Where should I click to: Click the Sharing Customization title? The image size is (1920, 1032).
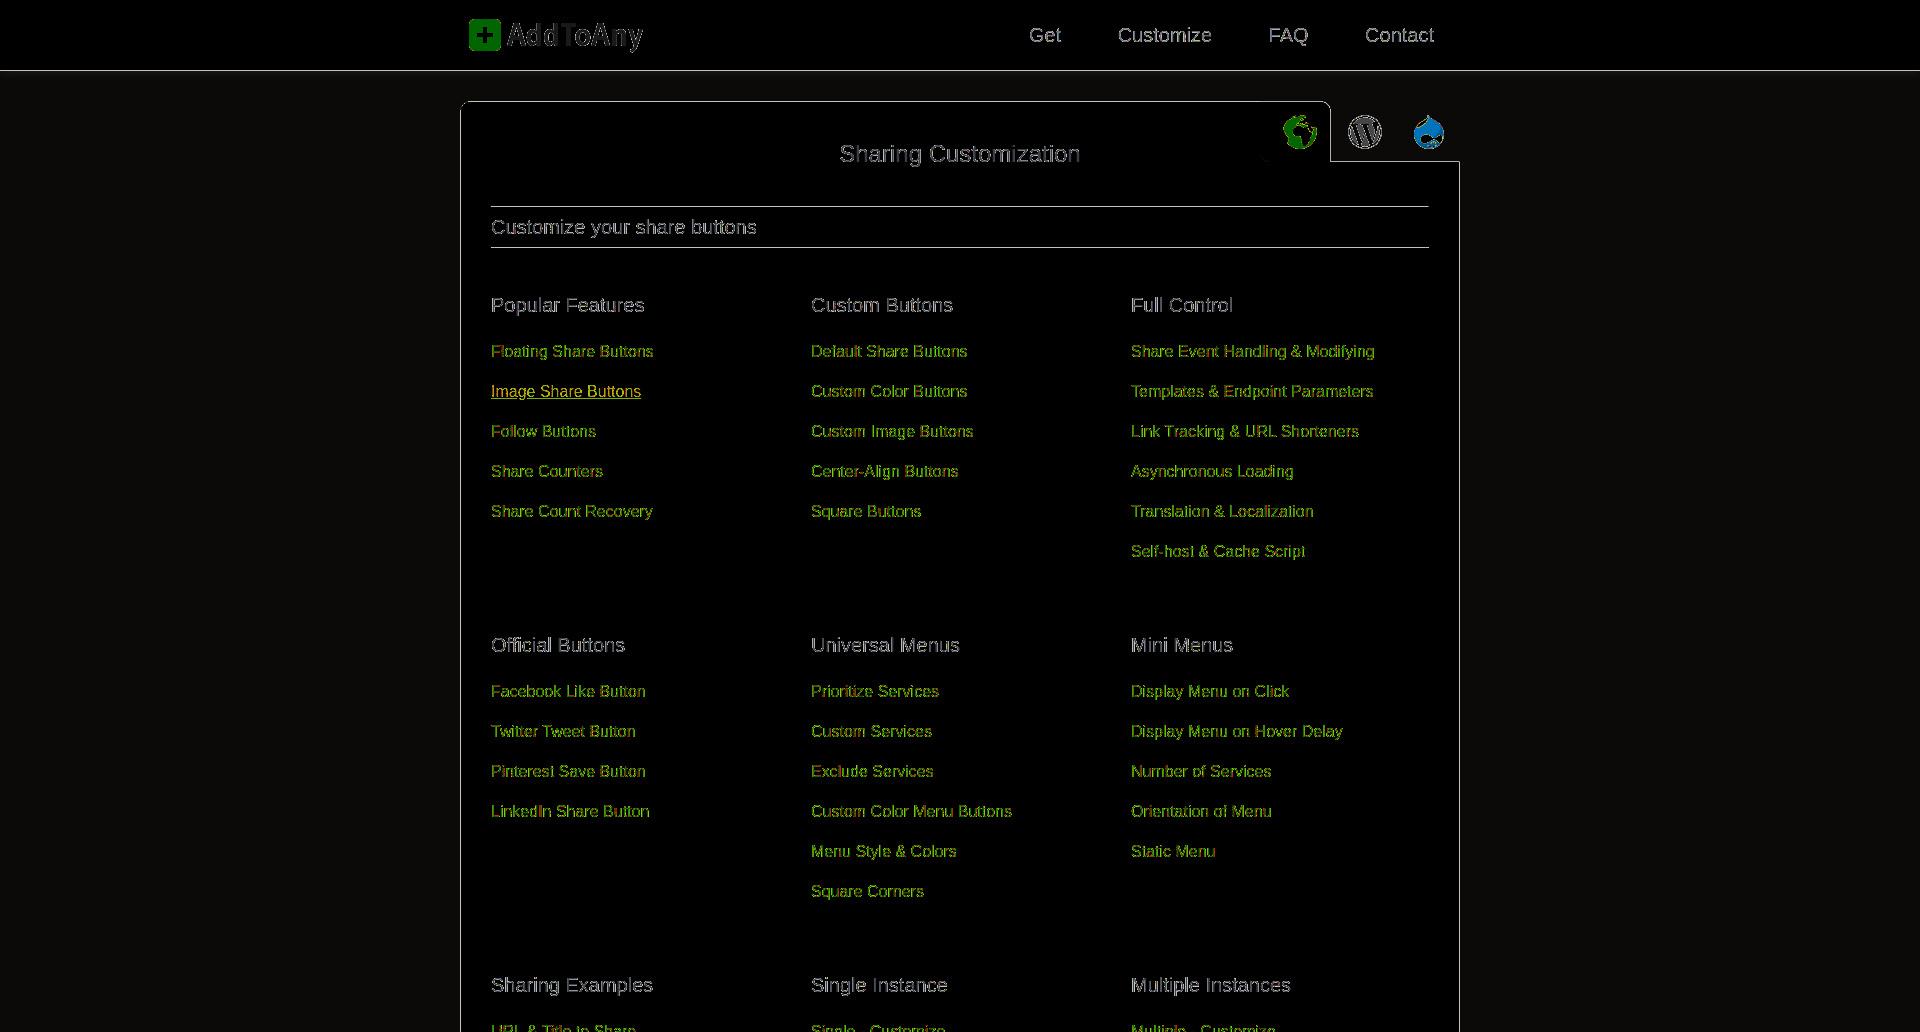(x=960, y=154)
